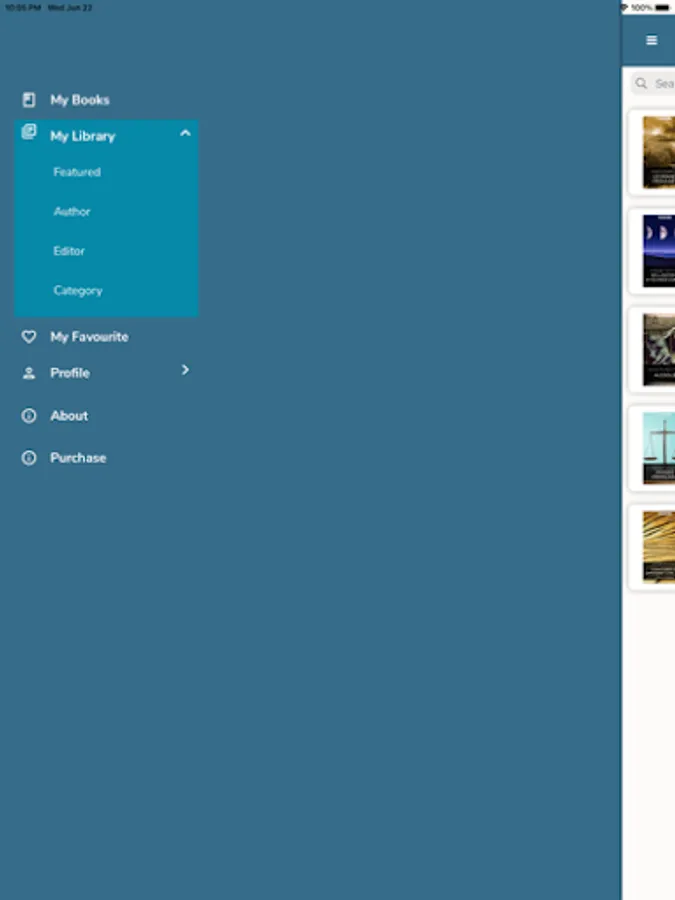Open the moon phases book cover
Screen dimensions: 675x900
tap(658, 251)
